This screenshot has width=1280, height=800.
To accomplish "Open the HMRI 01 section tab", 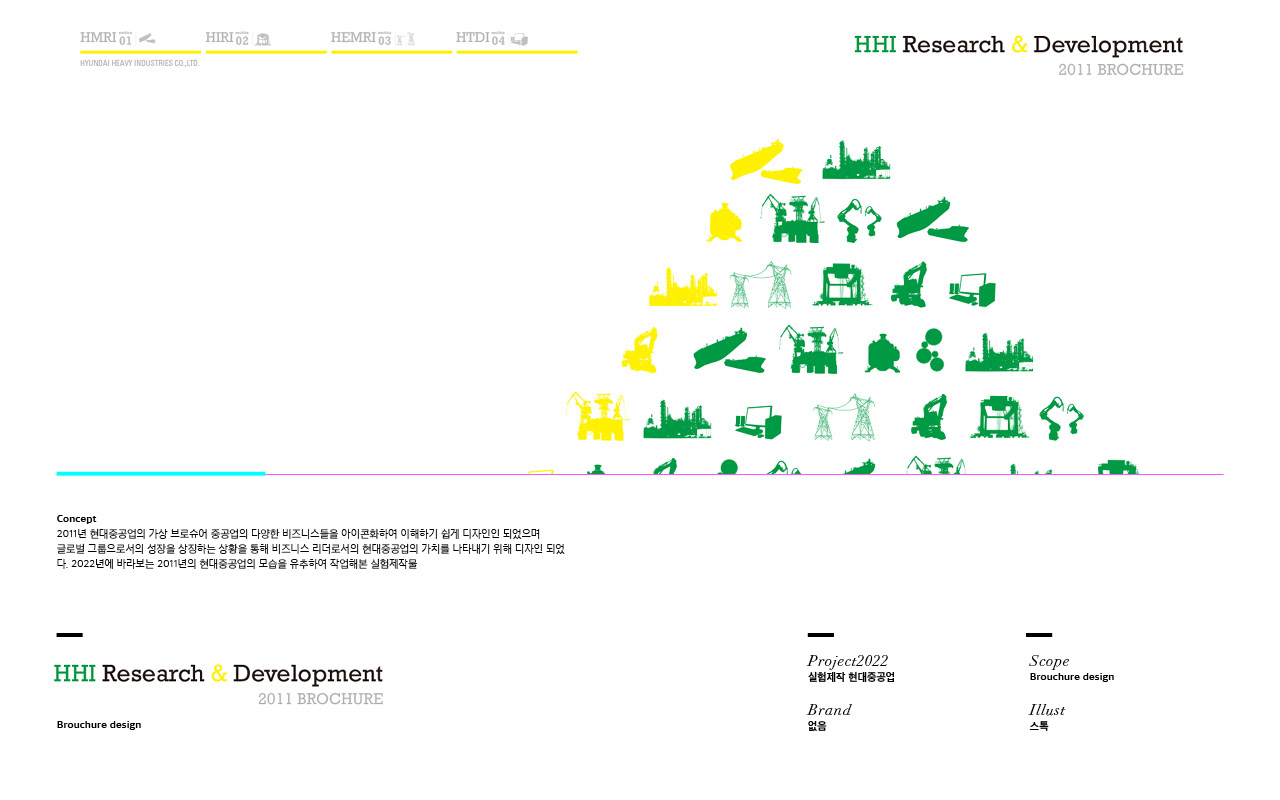I will point(140,40).
